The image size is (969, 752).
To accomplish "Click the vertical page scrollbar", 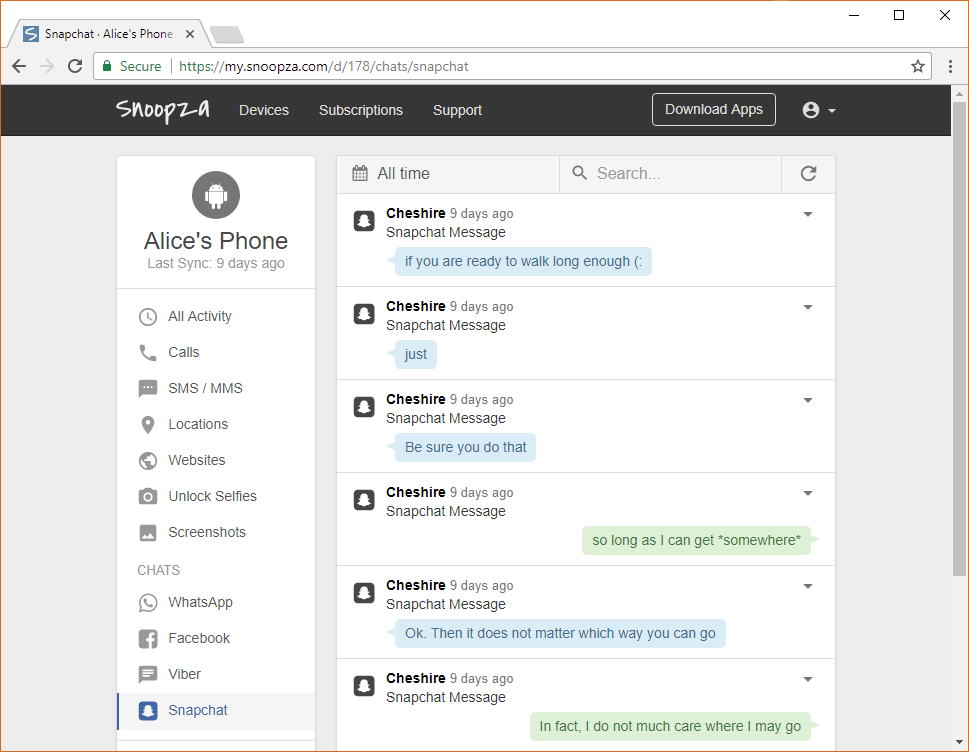I will tap(959, 339).
